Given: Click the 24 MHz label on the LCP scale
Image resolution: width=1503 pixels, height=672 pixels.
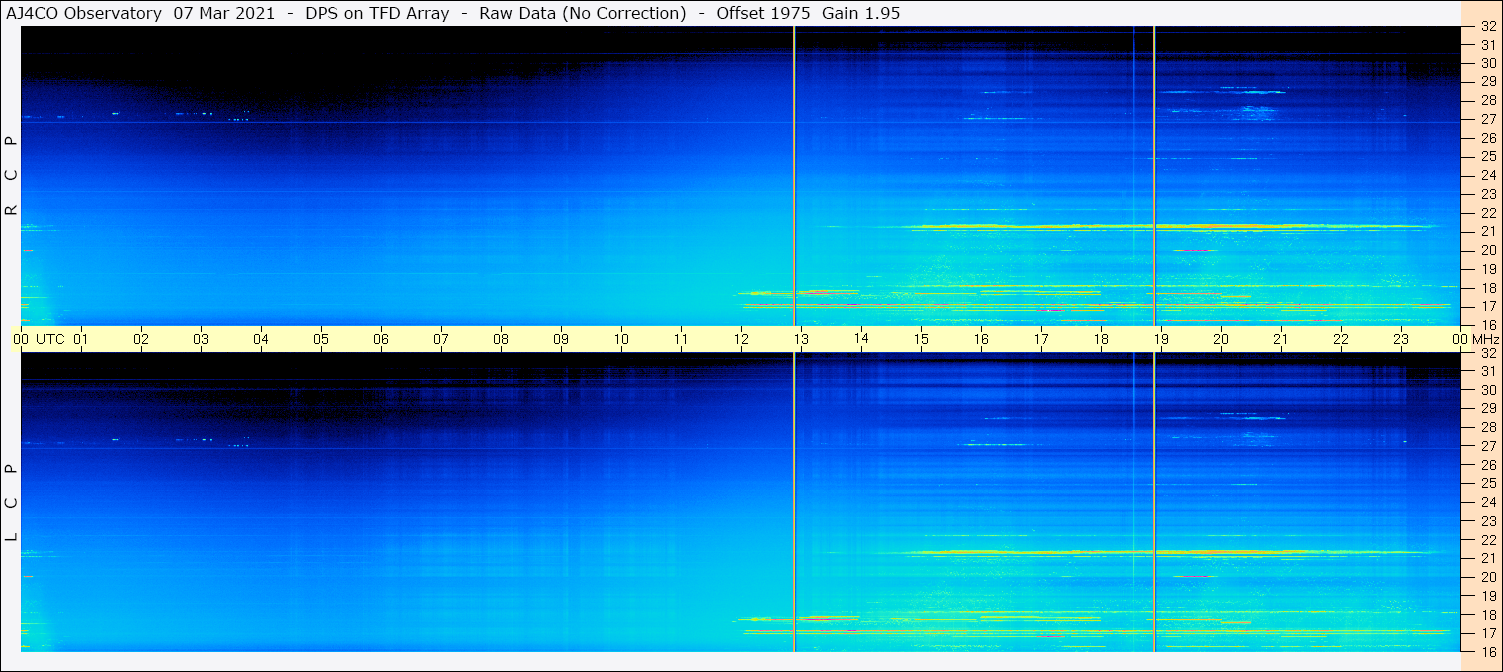Looking at the screenshot, I should pos(1487,502).
